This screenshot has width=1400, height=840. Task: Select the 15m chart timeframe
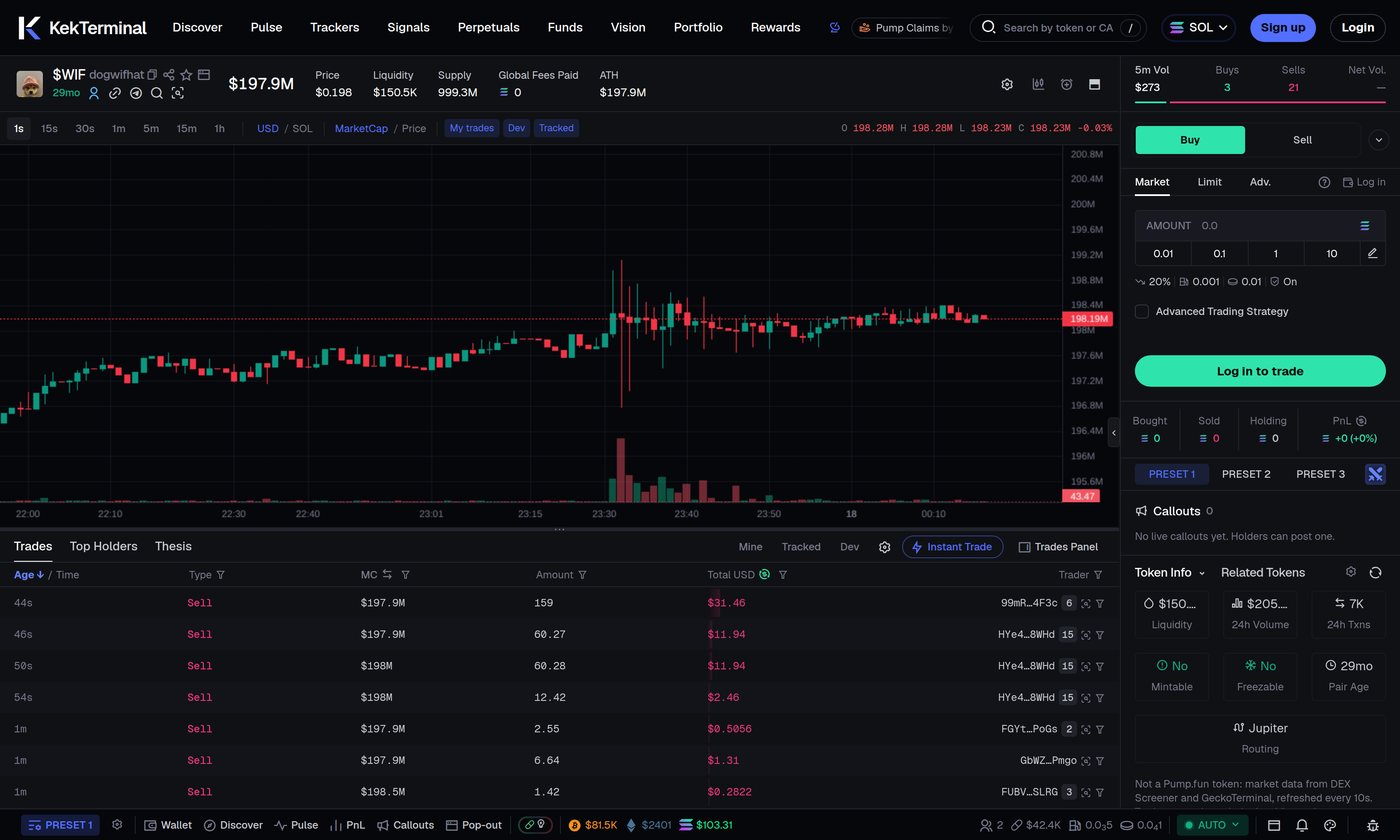186,128
